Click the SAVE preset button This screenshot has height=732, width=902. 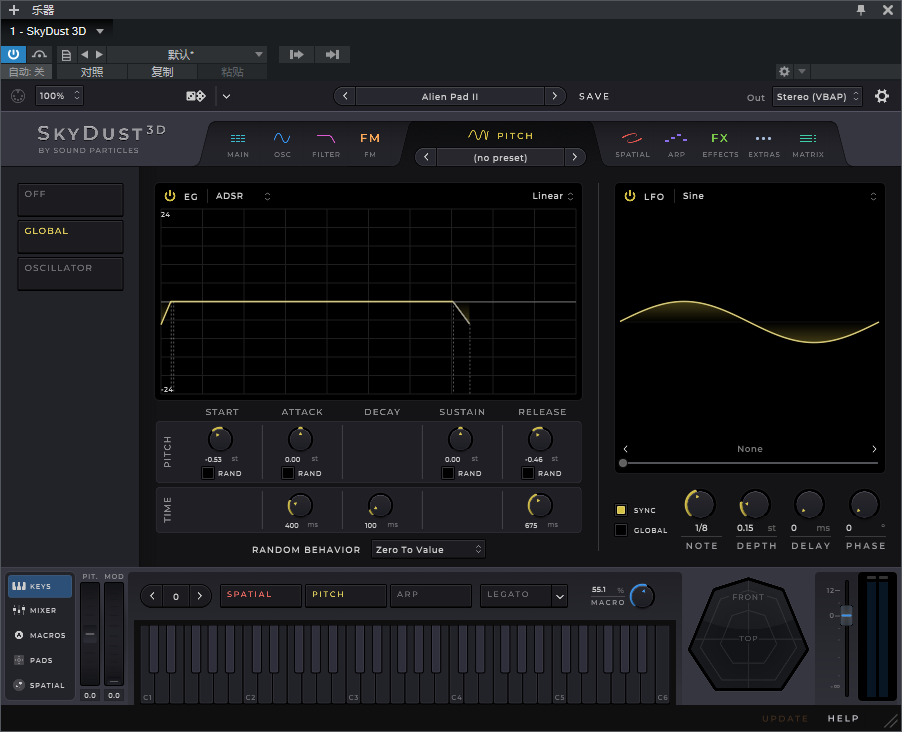[594, 96]
